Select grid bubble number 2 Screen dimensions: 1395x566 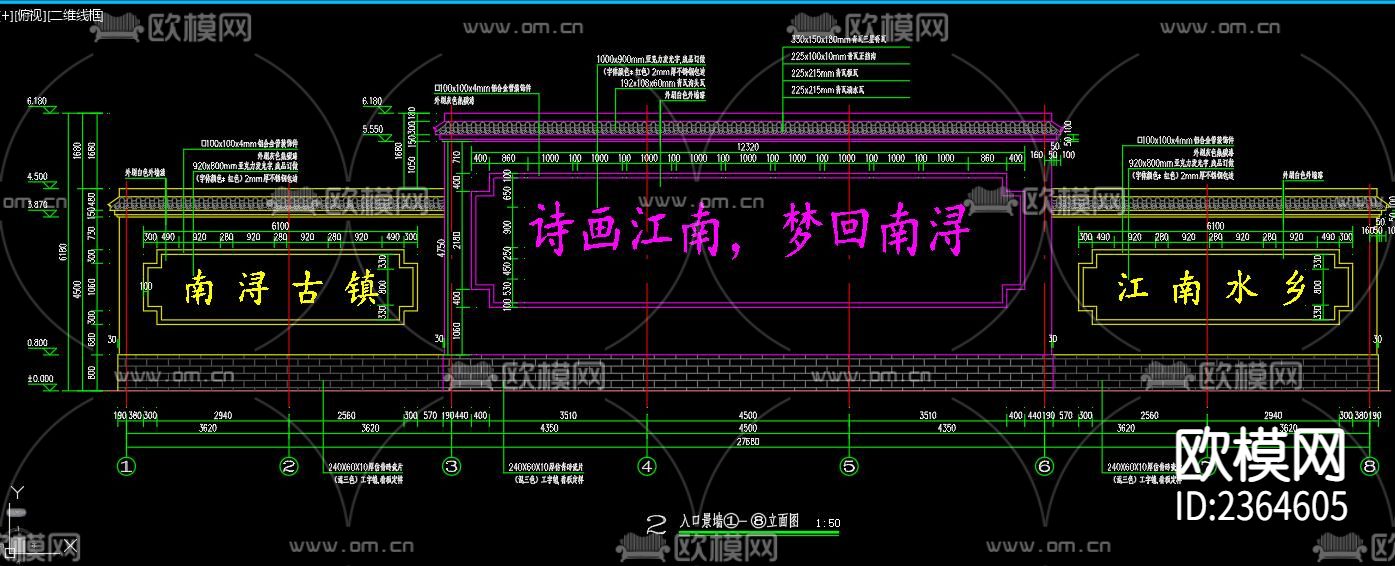pyautogui.click(x=289, y=466)
